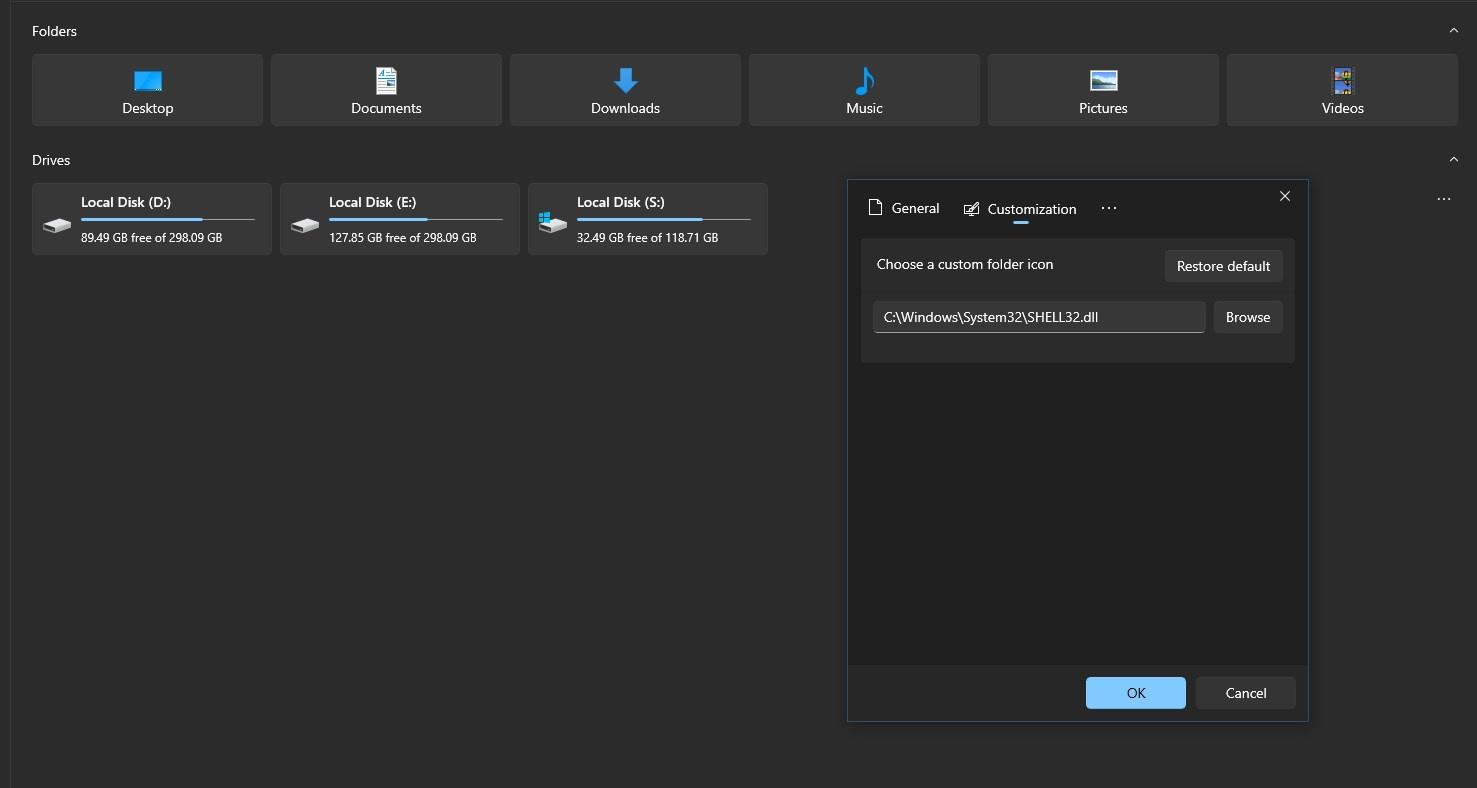The height and width of the screenshot is (788, 1477).
Task: Close the properties dialog
Action: (x=1285, y=196)
